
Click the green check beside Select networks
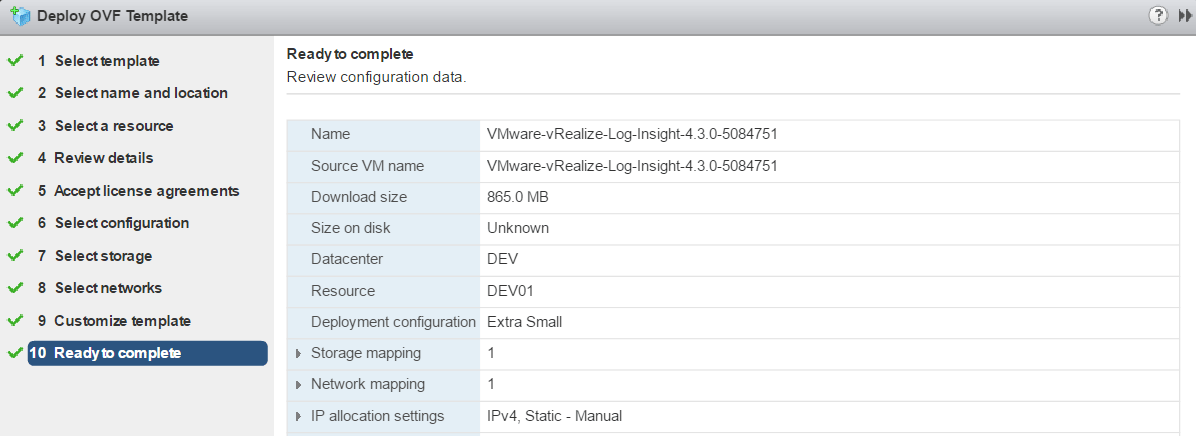[x=15, y=288]
